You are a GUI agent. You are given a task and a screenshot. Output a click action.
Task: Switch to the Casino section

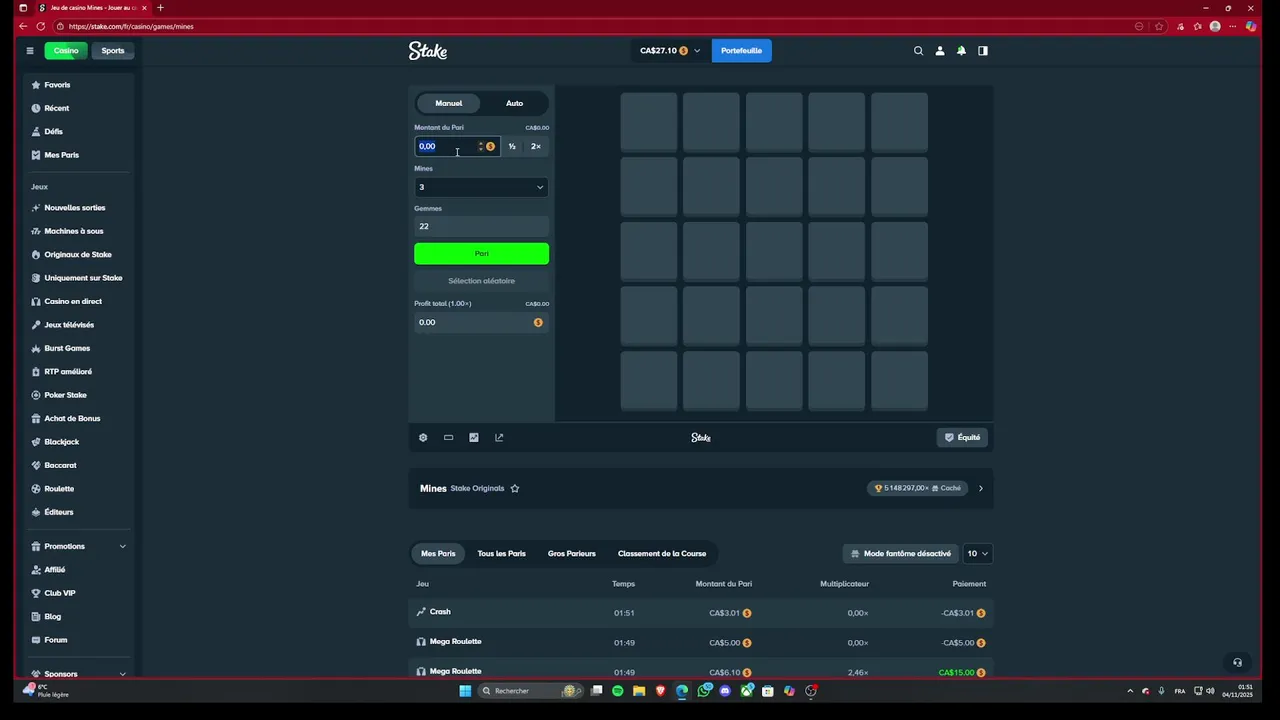(66, 51)
